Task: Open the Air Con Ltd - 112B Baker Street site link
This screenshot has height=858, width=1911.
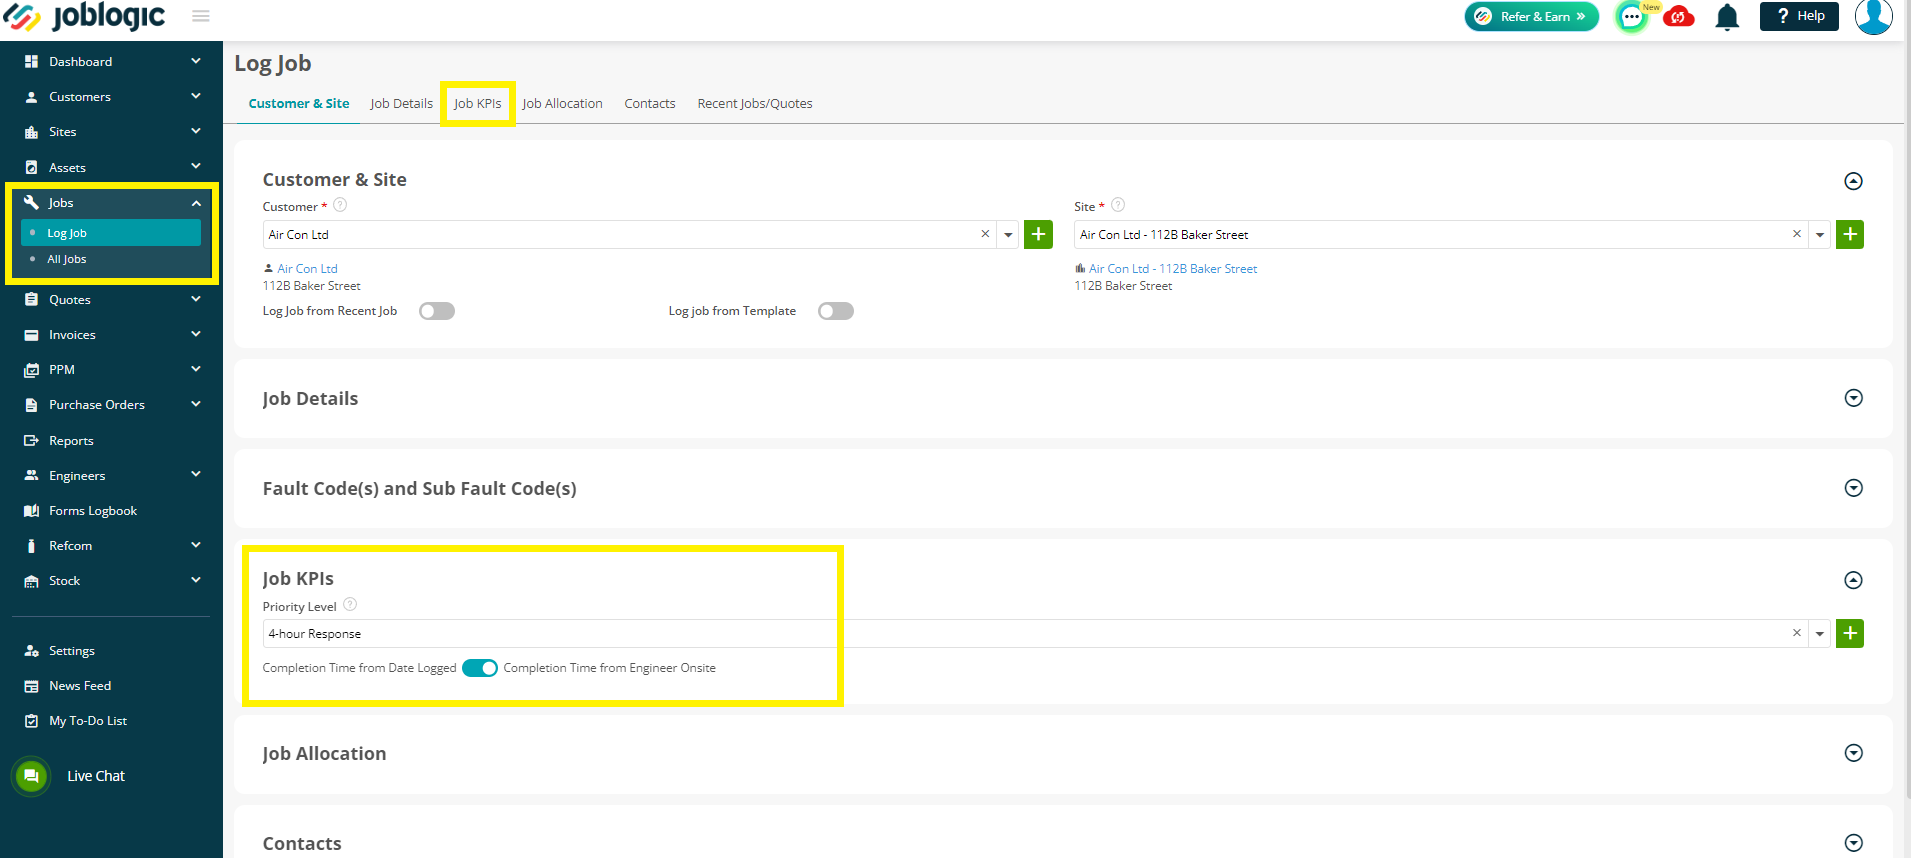Action: 1173,269
